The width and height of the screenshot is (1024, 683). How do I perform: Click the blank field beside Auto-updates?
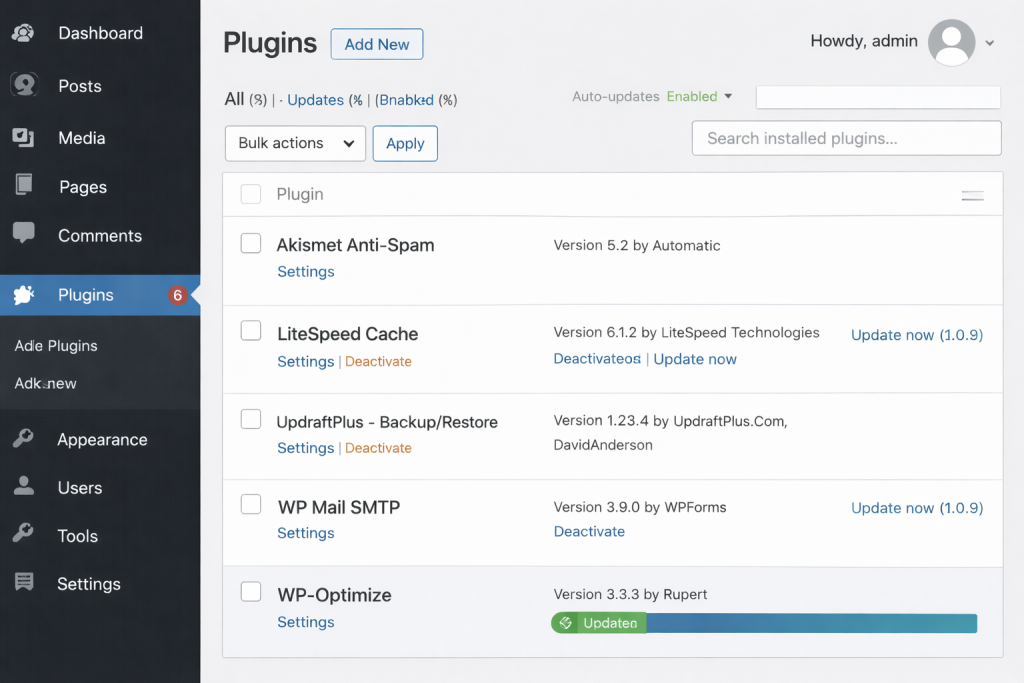pos(878,97)
